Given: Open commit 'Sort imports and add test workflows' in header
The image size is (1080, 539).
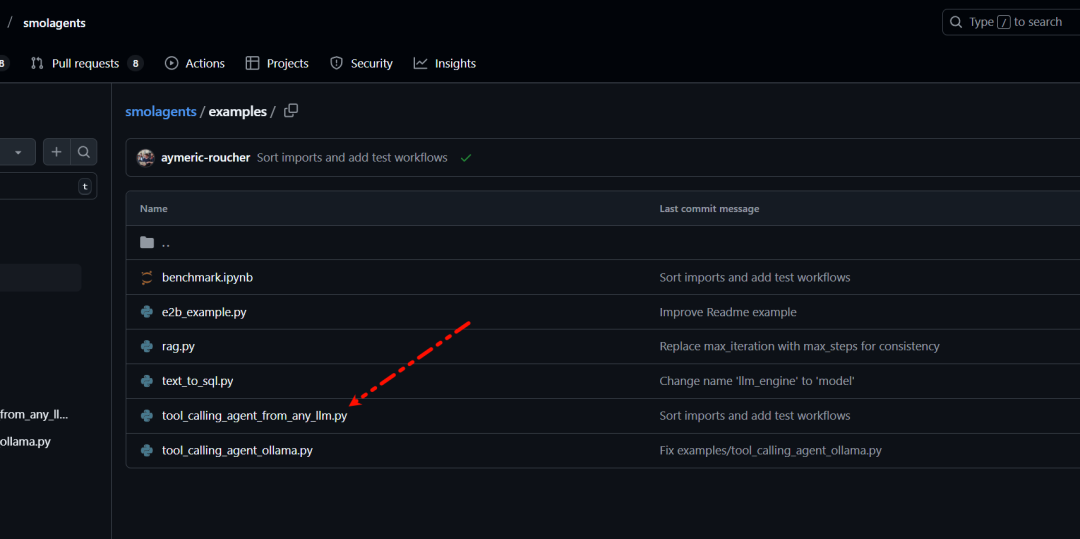Looking at the screenshot, I should coord(352,158).
